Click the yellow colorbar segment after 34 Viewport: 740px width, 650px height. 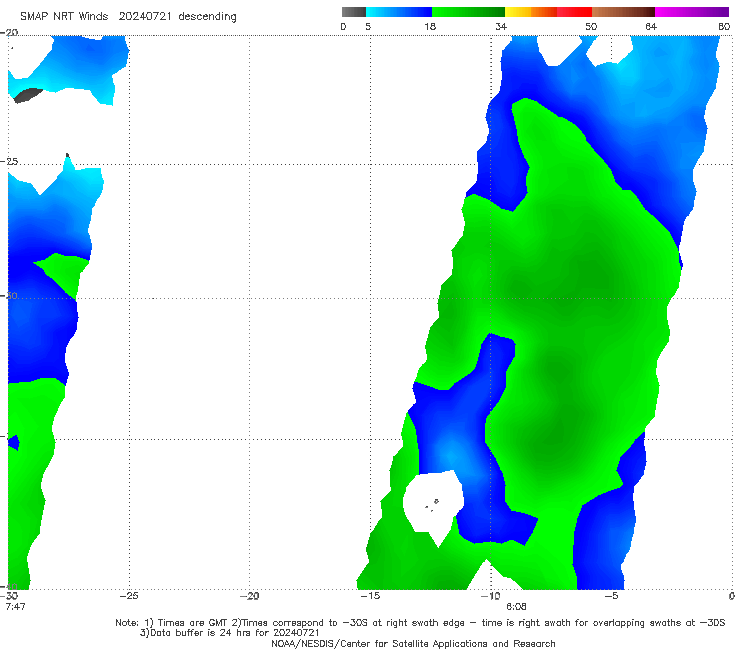518,12
